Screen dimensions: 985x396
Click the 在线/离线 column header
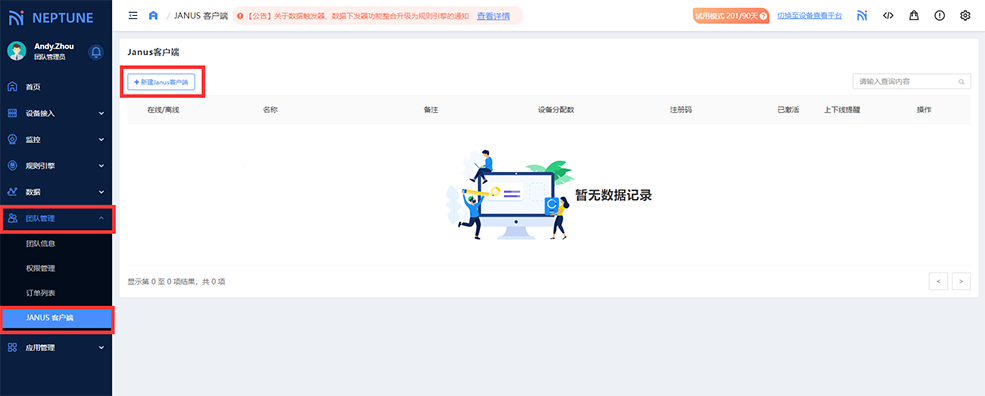(163, 110)
